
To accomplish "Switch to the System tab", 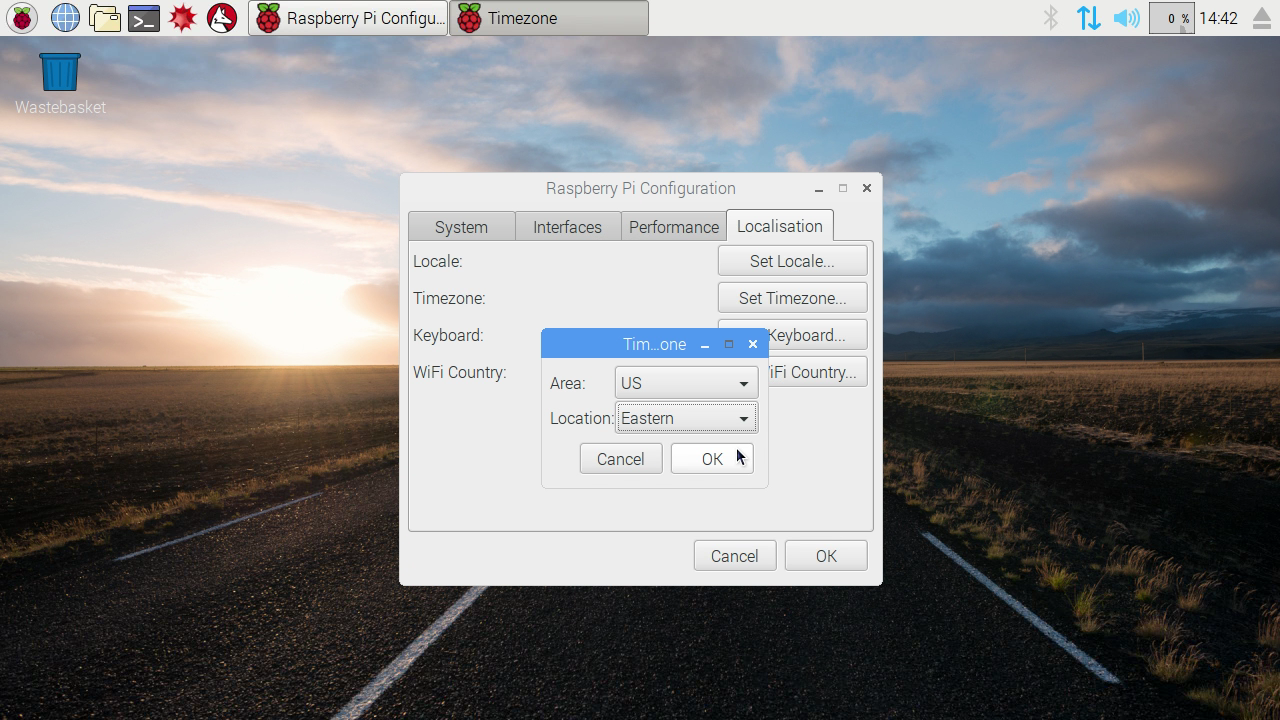I will [461, 227].
